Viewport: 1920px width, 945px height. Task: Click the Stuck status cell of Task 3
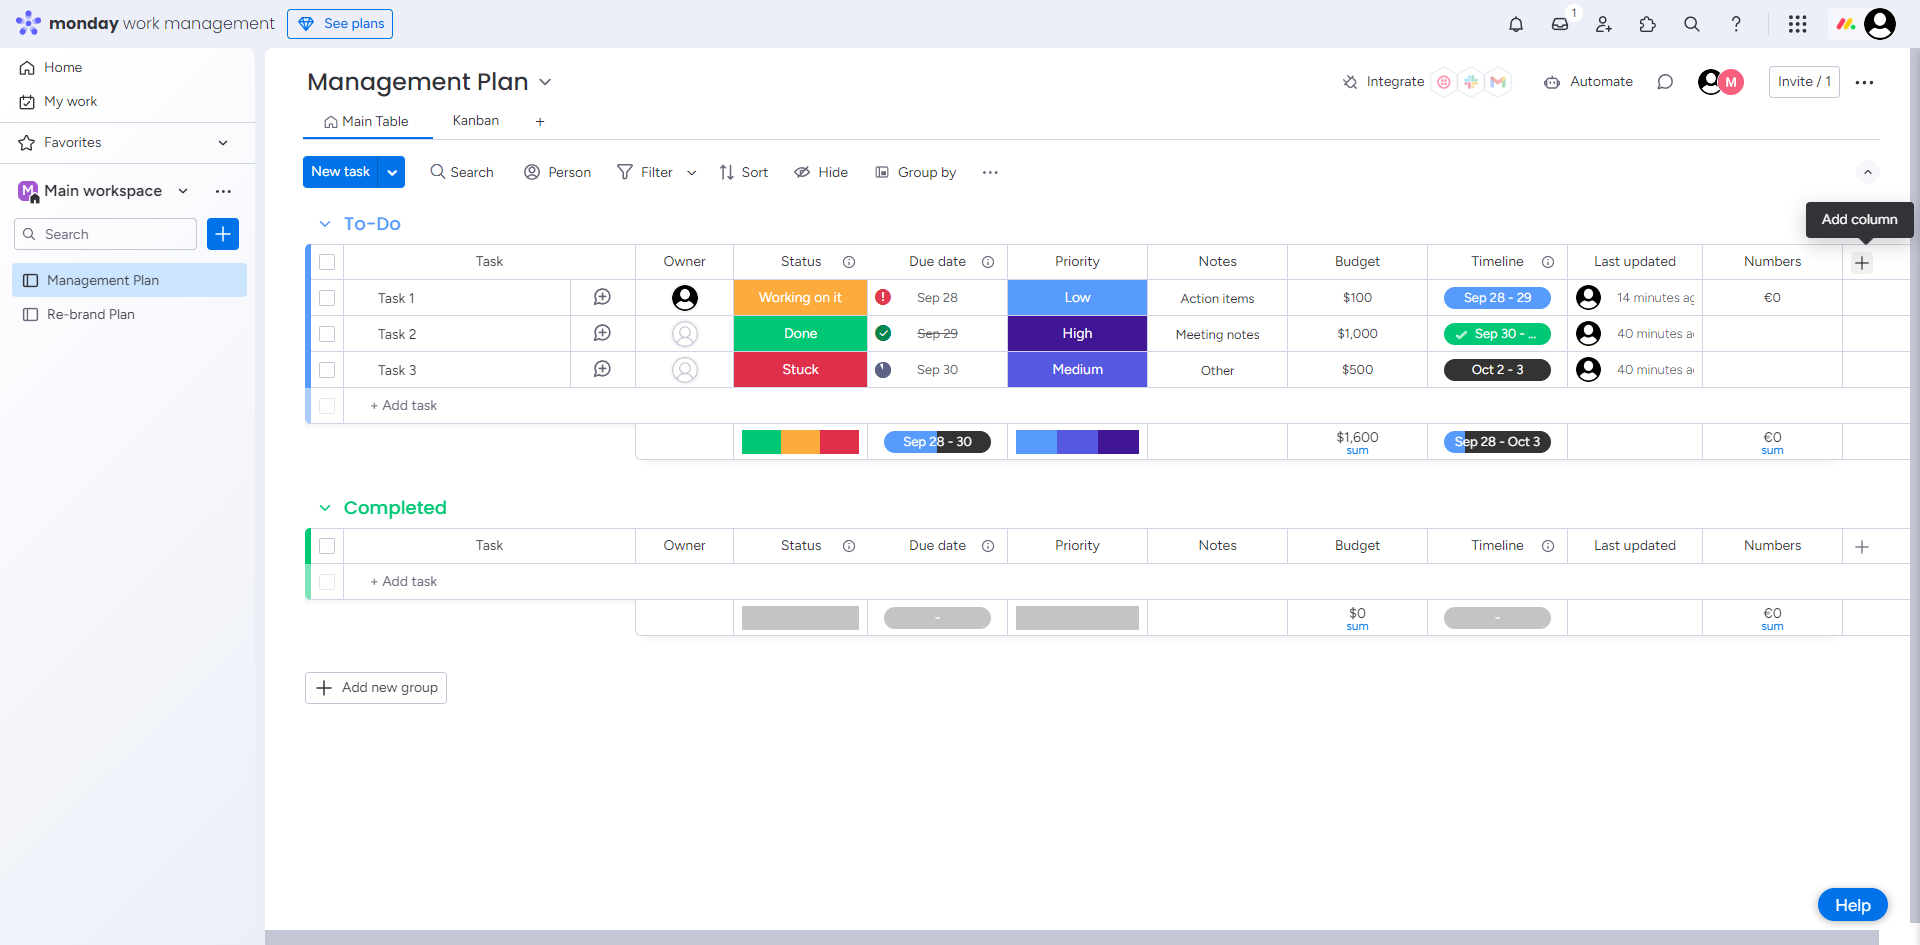pyautogui.click(x=800, y=370)
